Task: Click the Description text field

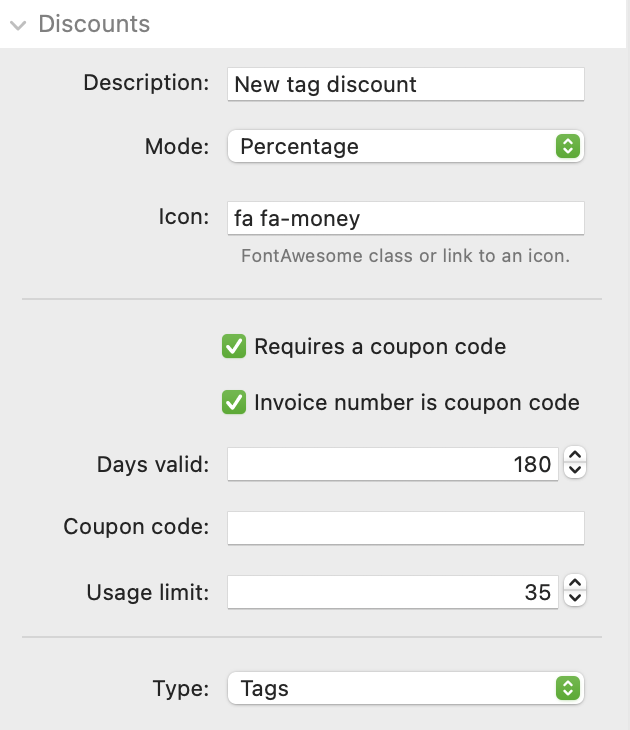Action: 405,85
